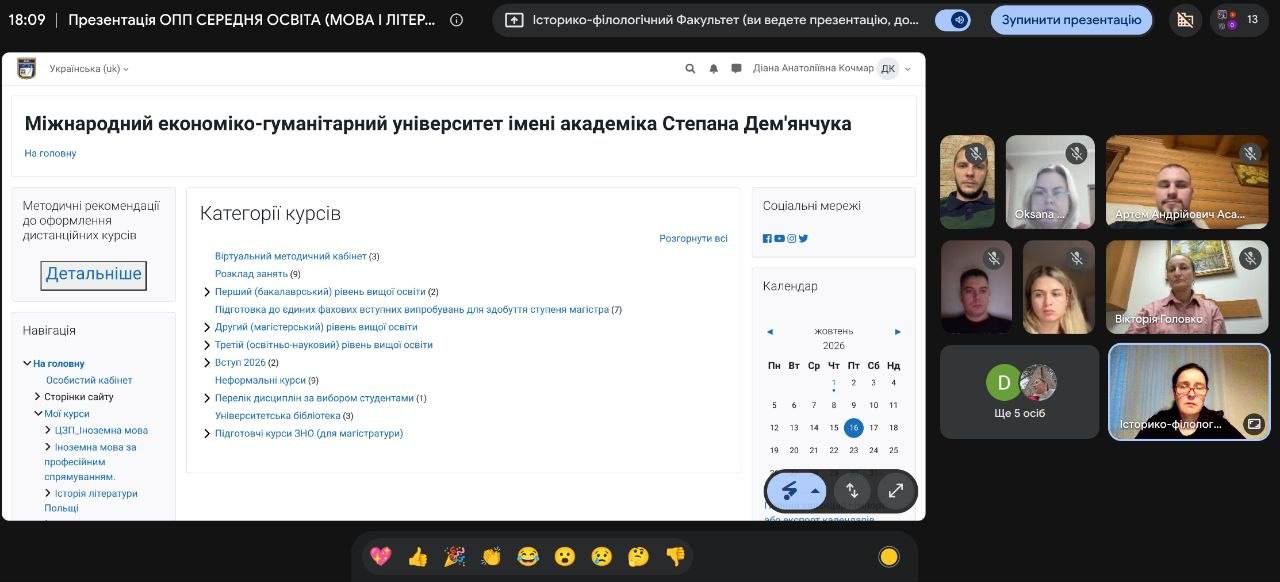This screenshot has height=582, width=1280.
Task: Click the meeting info icon beside the title
Action: pyautogui.click(x=456, y=20)
